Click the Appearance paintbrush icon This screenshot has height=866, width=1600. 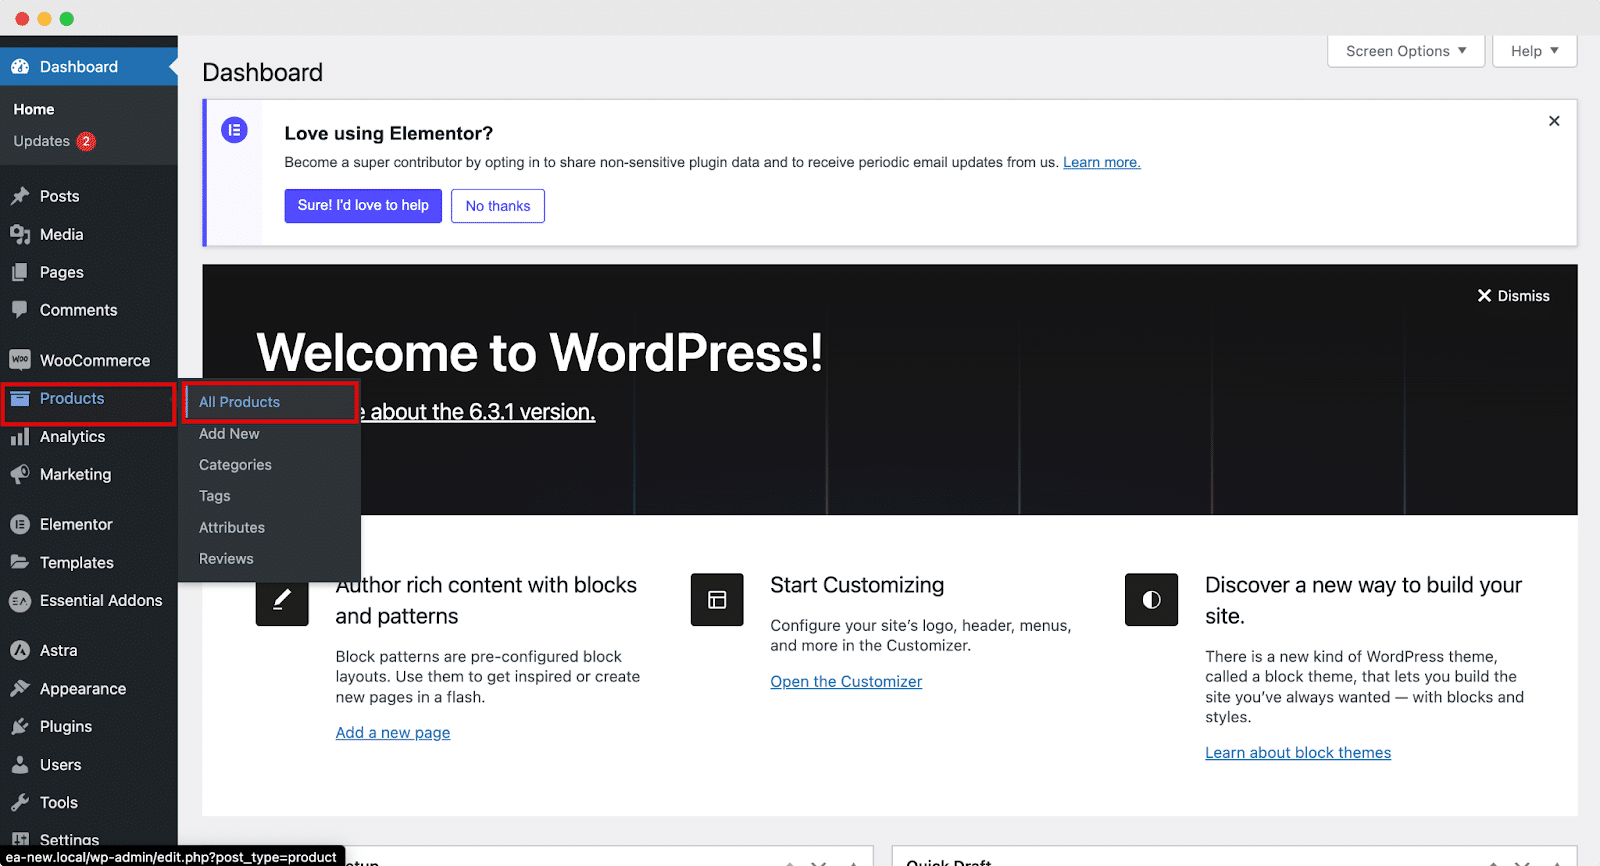(20, 688)
